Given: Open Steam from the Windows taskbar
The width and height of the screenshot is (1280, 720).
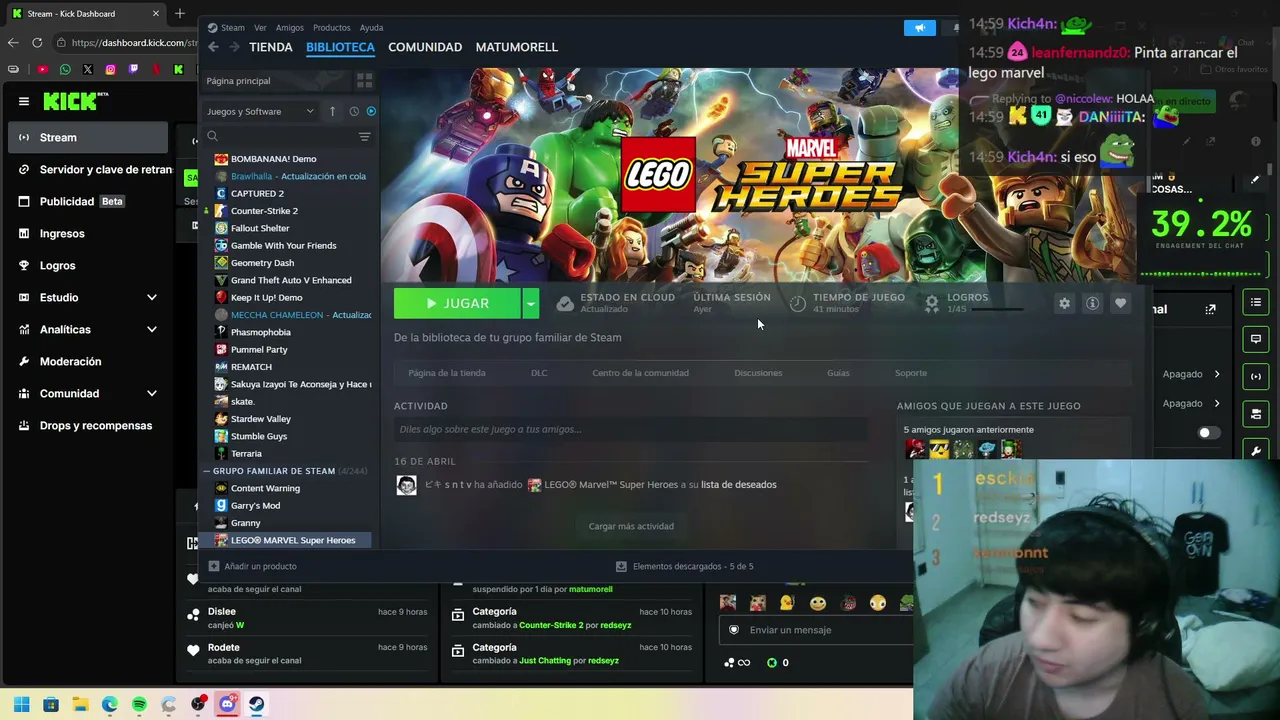Looking at the screenshot, I should pyautogui.click(x=257, y=704).
